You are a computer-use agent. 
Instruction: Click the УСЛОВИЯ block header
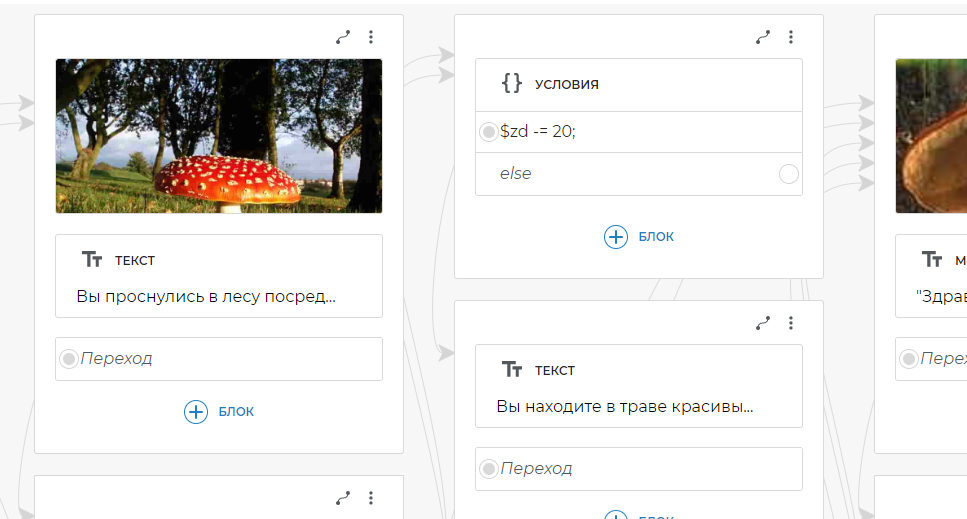click(x=639, y=85)
